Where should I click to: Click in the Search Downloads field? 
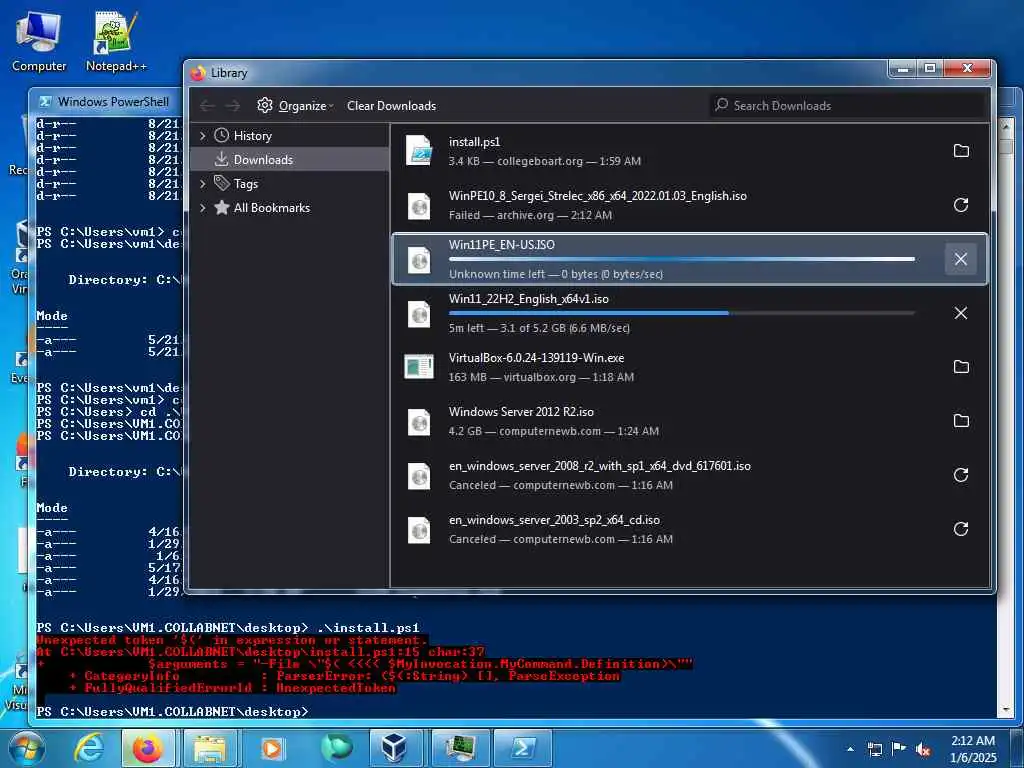pyautogui.click(x=848, y=105)
